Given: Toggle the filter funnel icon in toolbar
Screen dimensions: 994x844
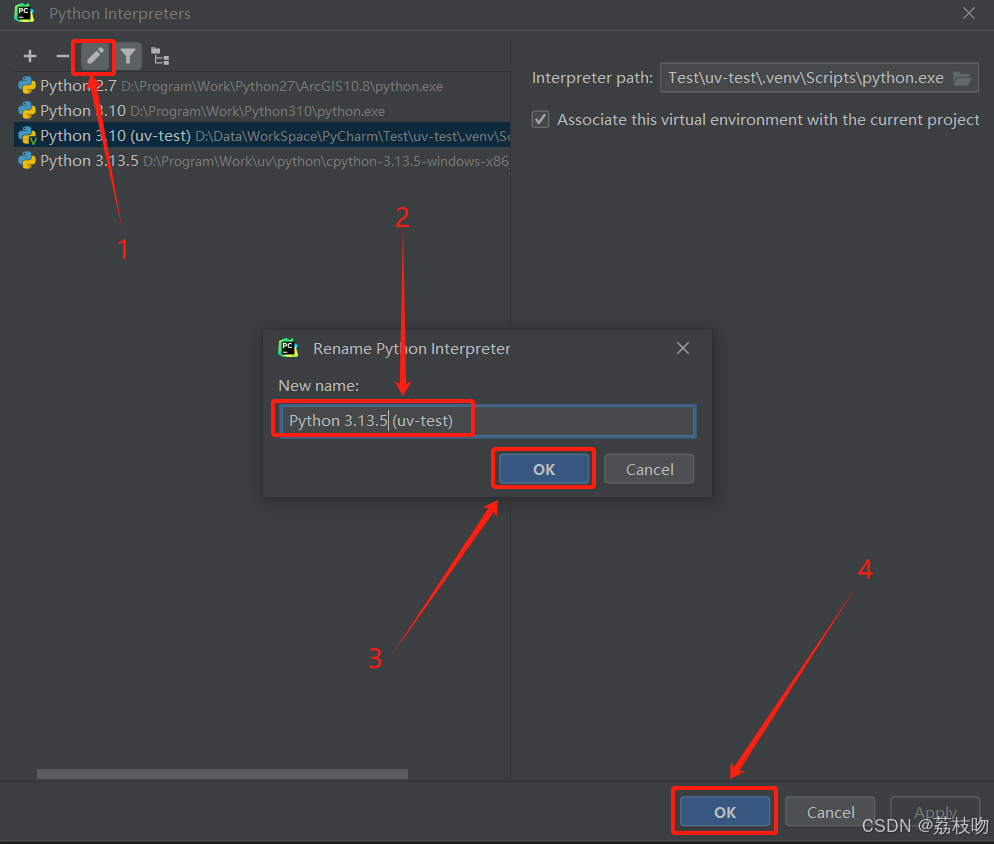Looking at the screenshot, I should click(x=128, y=56).
